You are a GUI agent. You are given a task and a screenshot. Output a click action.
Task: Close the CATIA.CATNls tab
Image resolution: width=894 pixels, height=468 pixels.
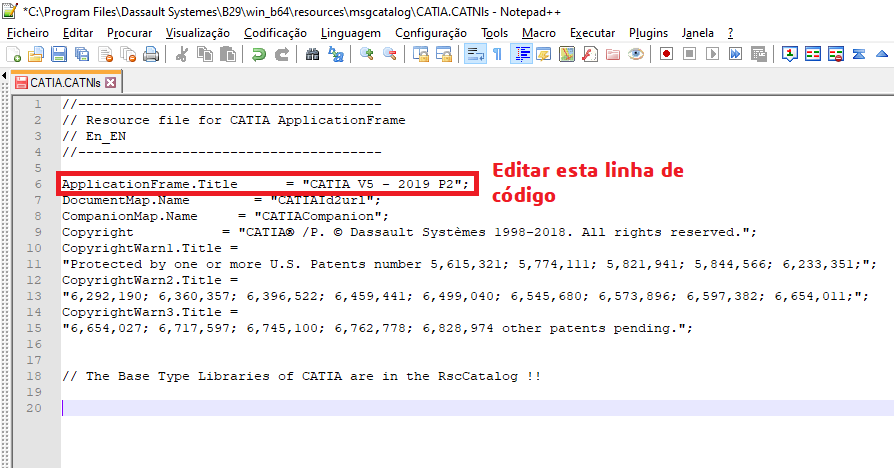coord(111,82)
